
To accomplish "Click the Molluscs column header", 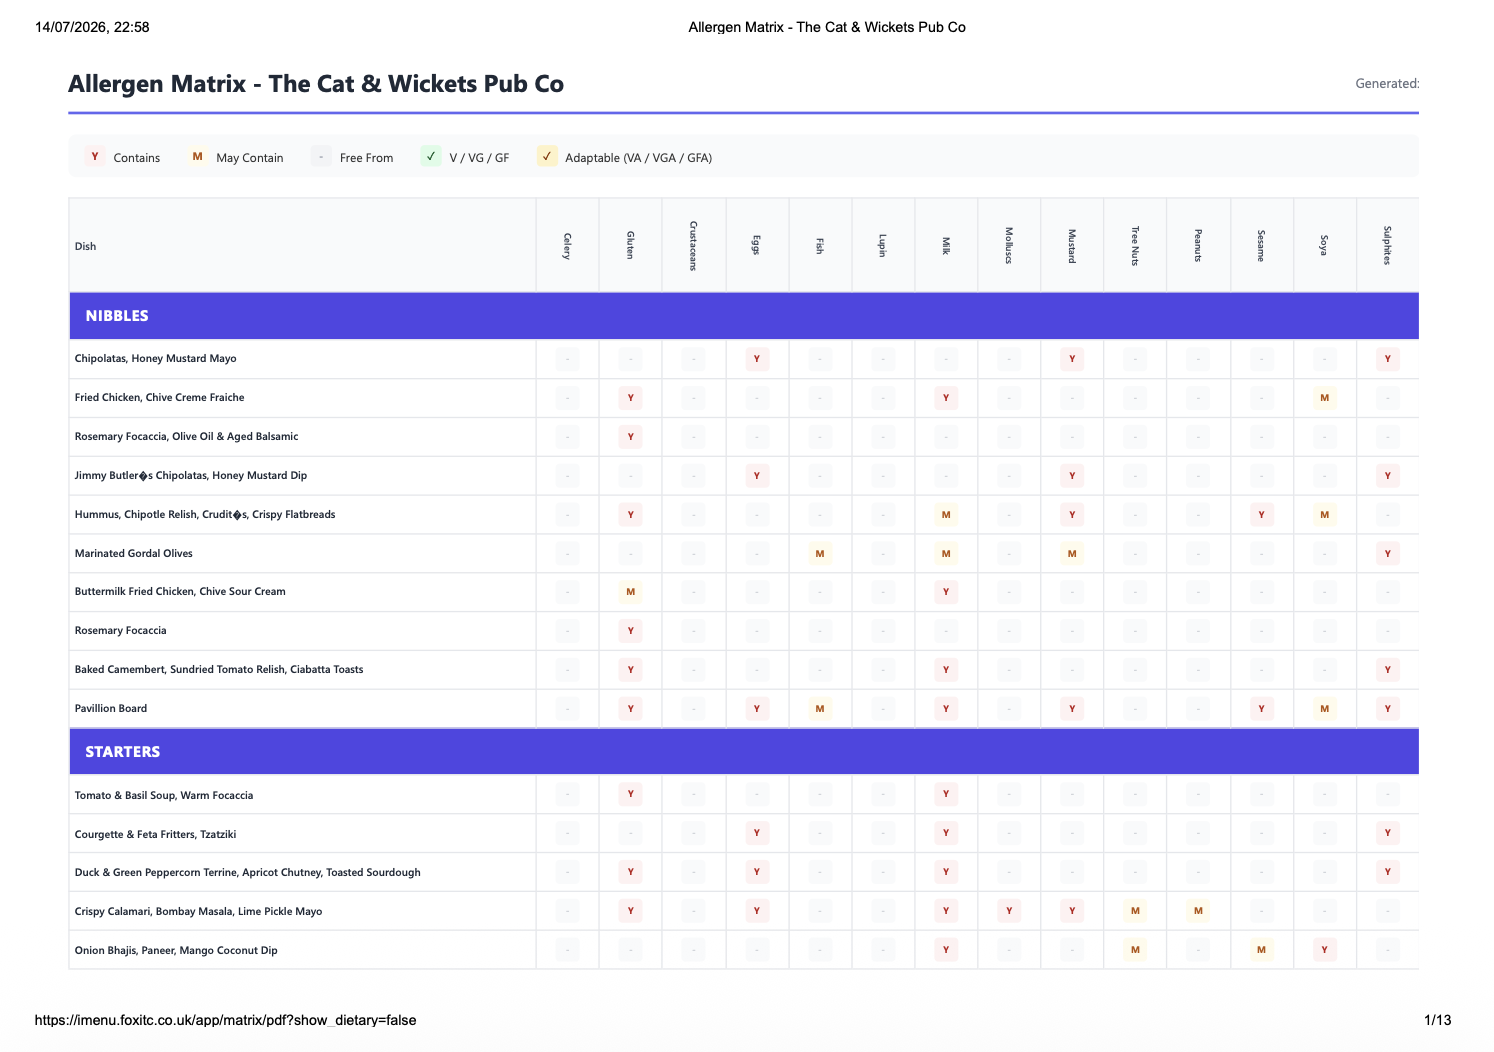I will click(1009, 246).
